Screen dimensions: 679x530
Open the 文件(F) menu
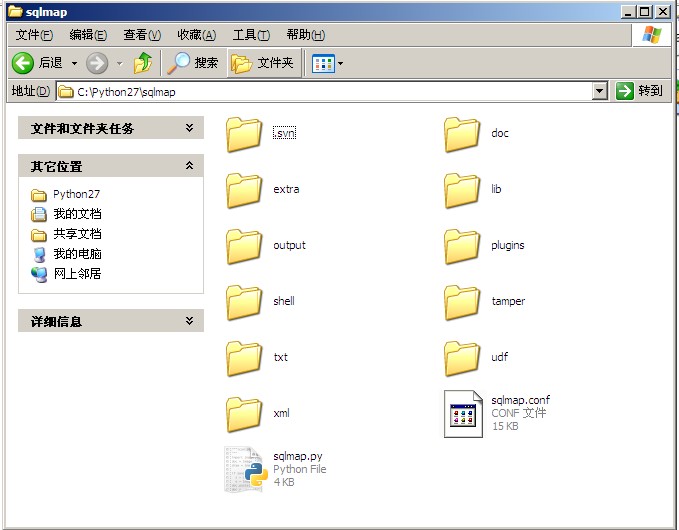pos(34,35)
